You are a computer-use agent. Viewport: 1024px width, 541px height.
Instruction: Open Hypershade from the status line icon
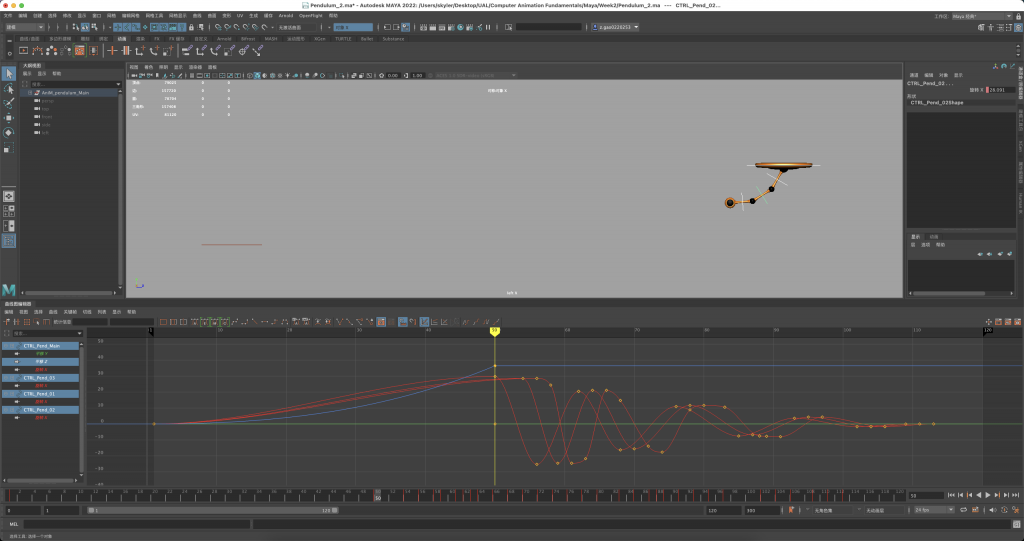pos(460,27)
